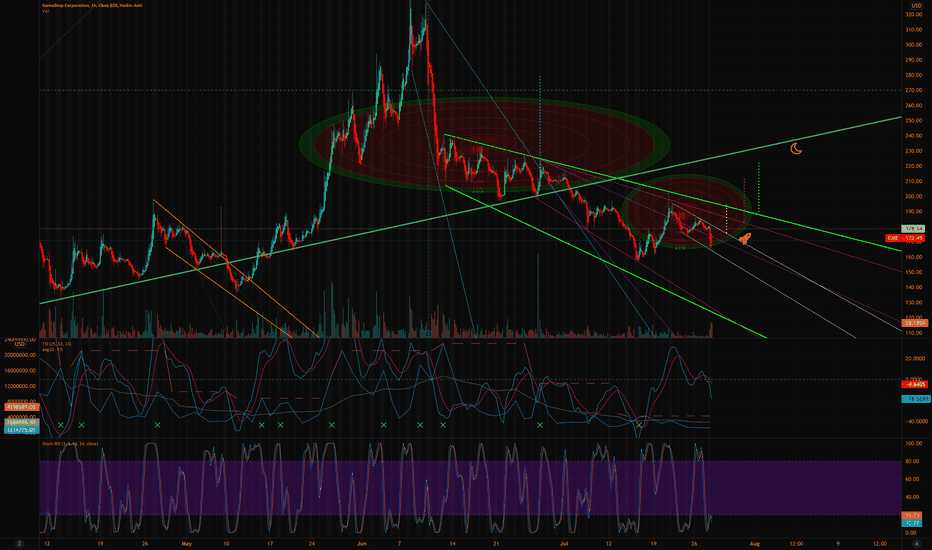Select the Stoch RSI indicator legend
This screenshot has width=932, height=550.
(70, 444)
